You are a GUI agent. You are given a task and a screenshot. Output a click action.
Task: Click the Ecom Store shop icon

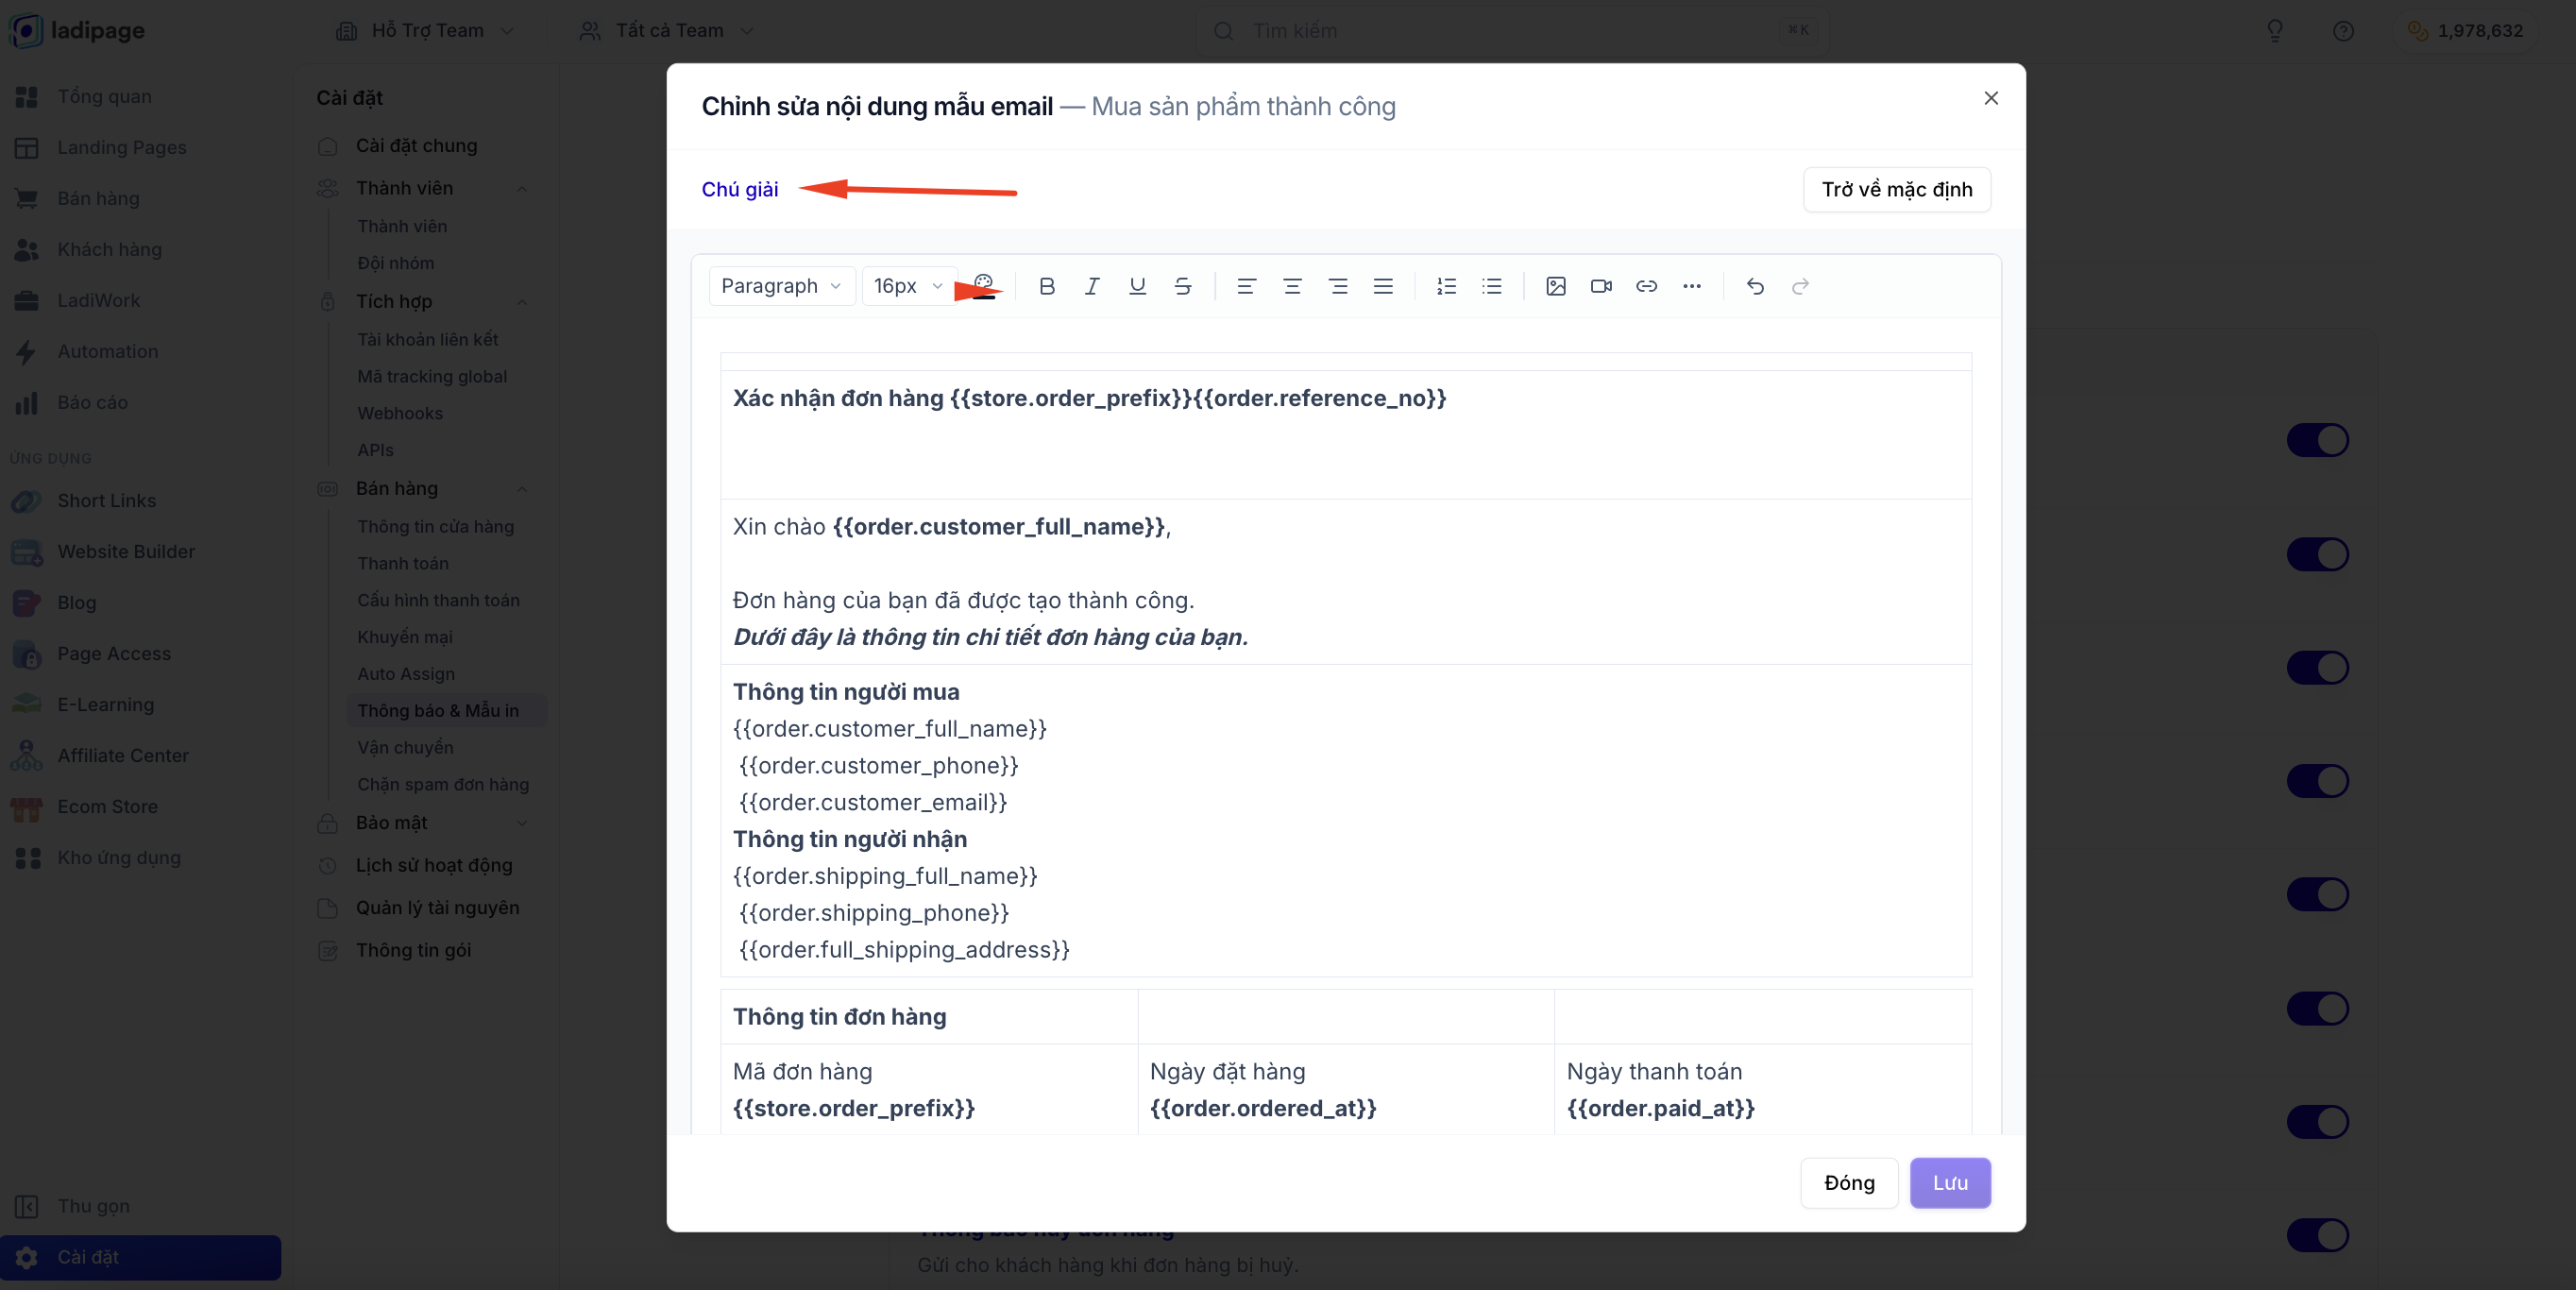pos(27,807)
